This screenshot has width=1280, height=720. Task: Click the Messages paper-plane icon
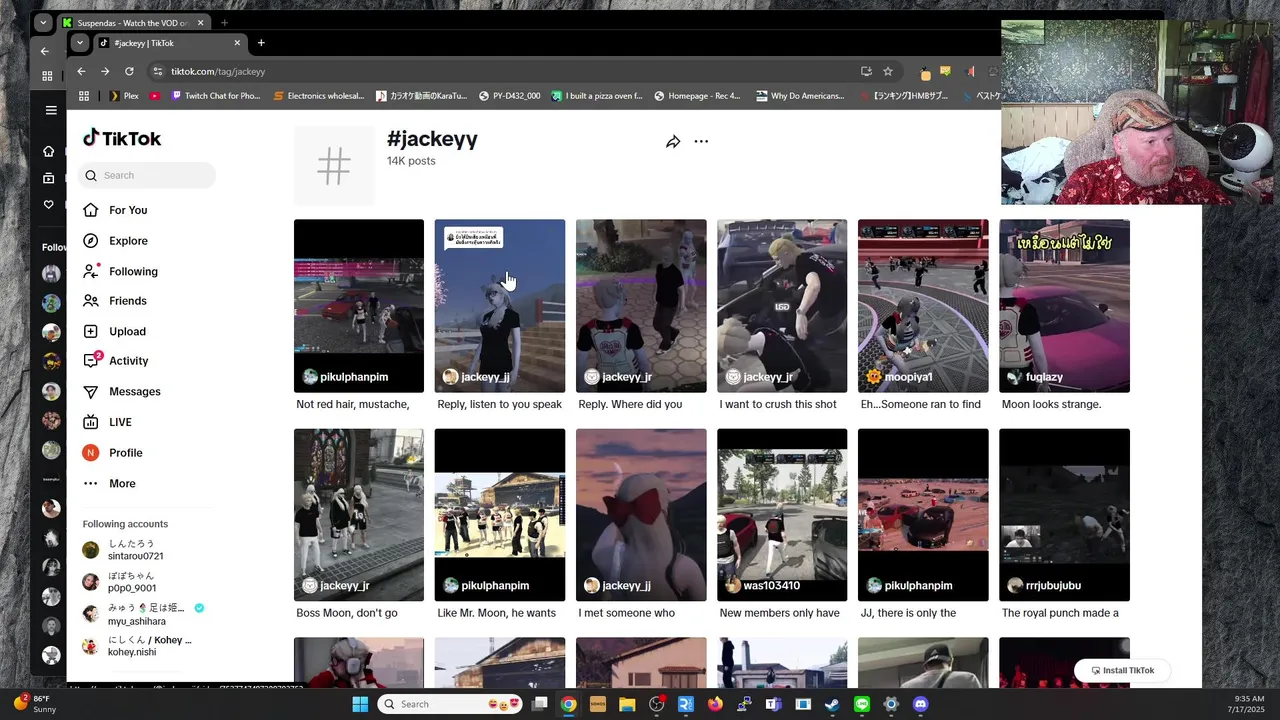[91, 392]
